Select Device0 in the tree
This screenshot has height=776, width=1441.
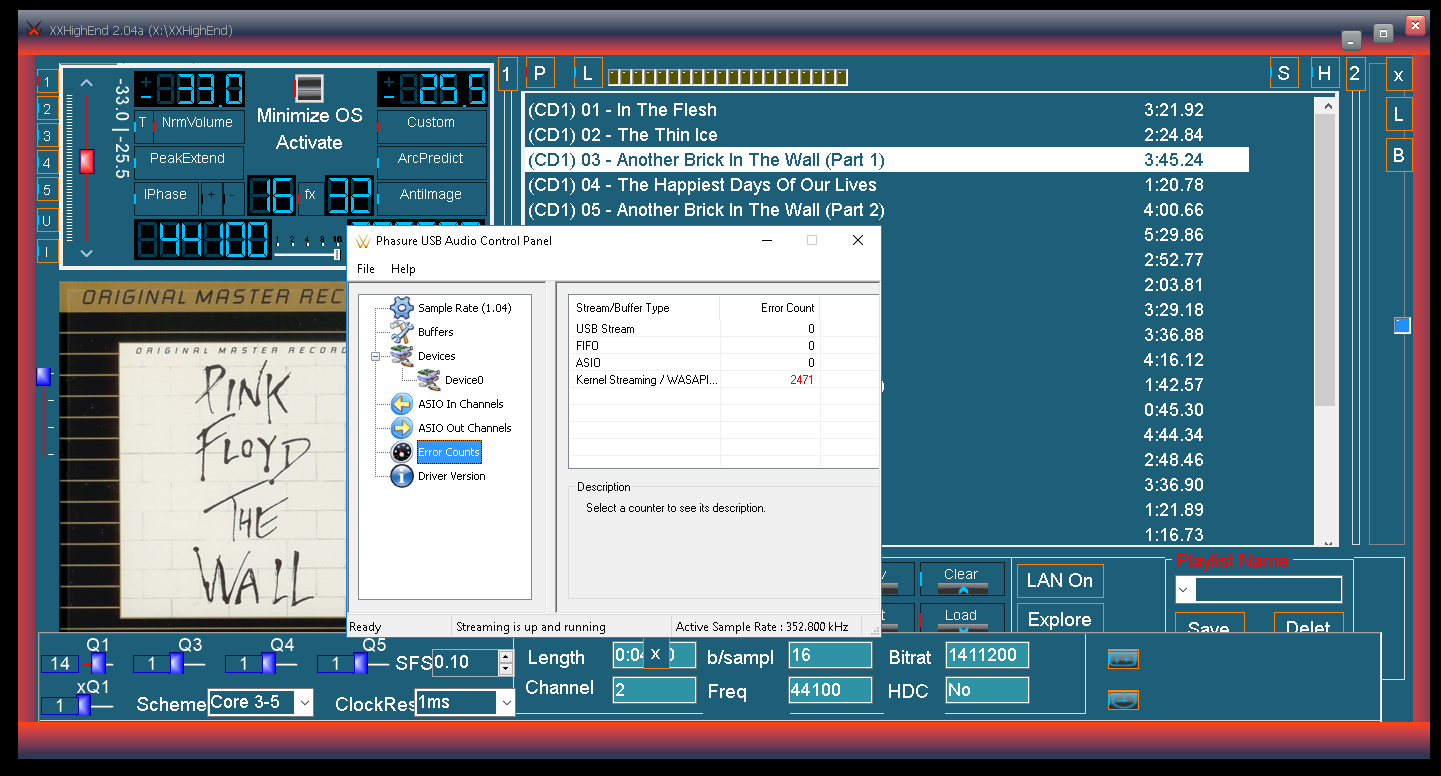(464, 380)
